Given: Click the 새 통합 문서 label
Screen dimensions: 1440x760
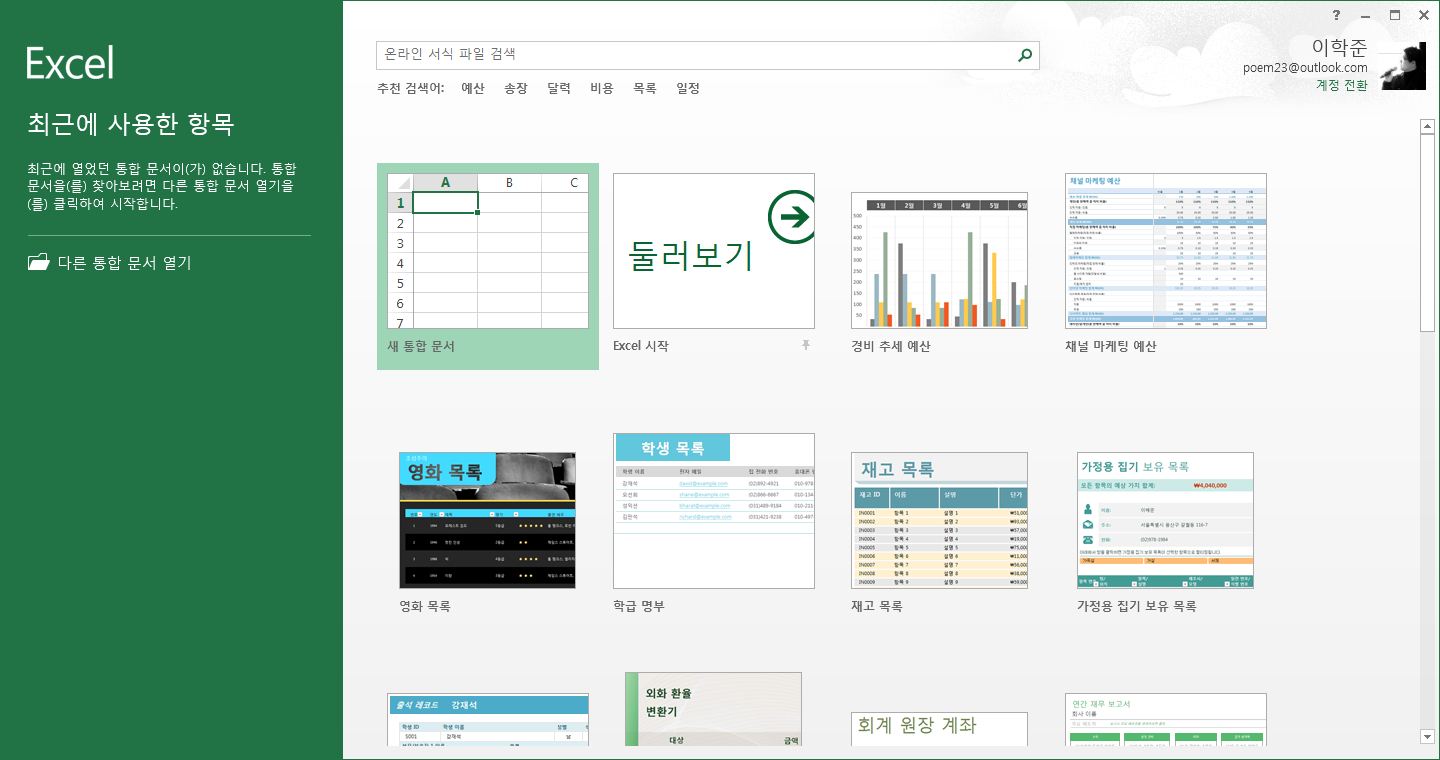Looking at the screenshot, I should click(421, 346).
